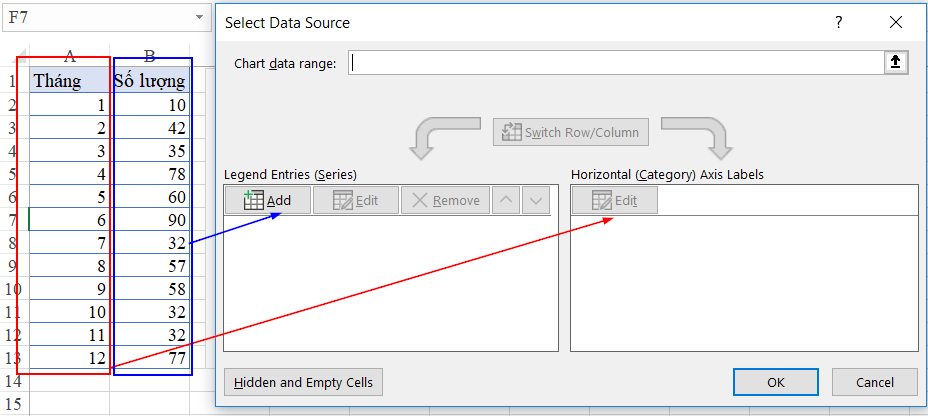Image resolution: width=928 pixels, height=416 pixels.
Task: Move series down with the down arrow
Action: click(537, 200)
